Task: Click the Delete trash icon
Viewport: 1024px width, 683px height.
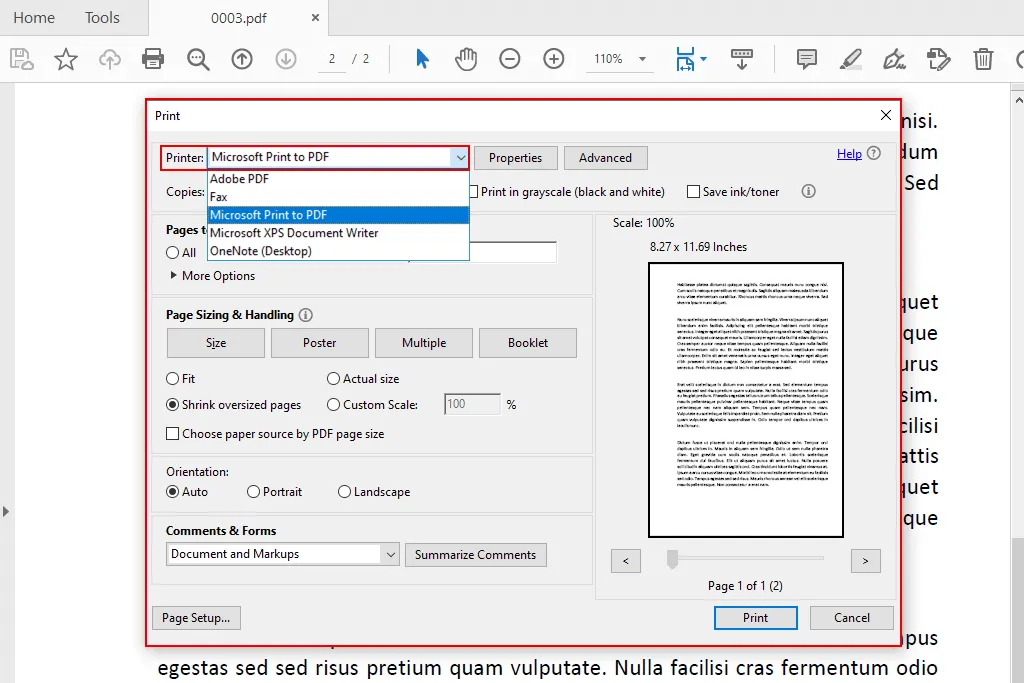Action: [984, 59]
